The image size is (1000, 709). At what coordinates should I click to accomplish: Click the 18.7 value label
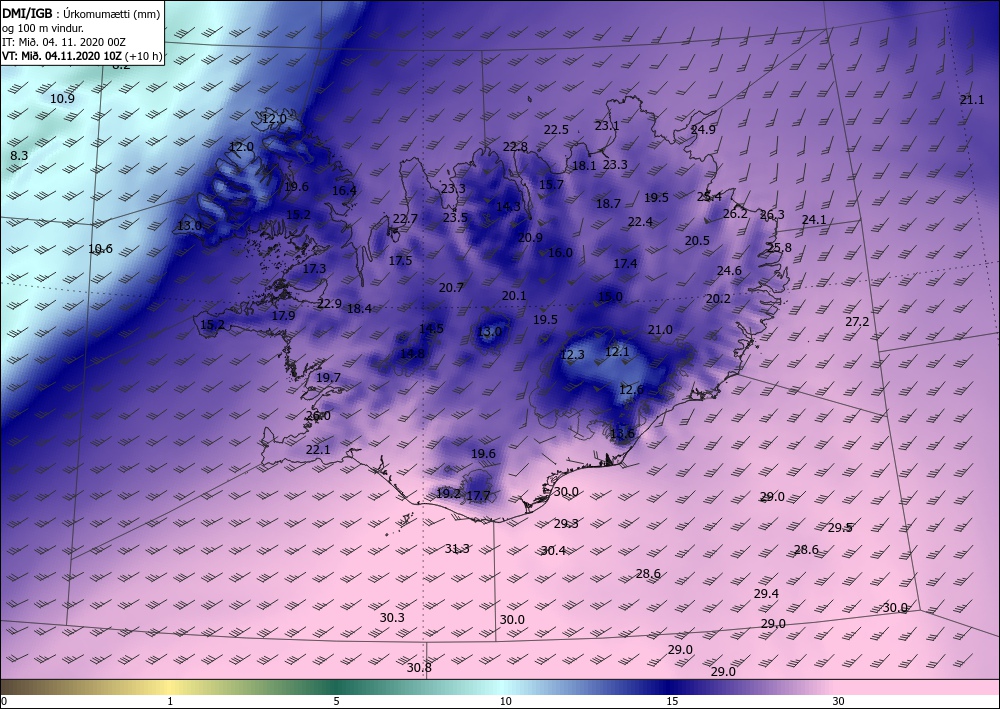point(608,204)
